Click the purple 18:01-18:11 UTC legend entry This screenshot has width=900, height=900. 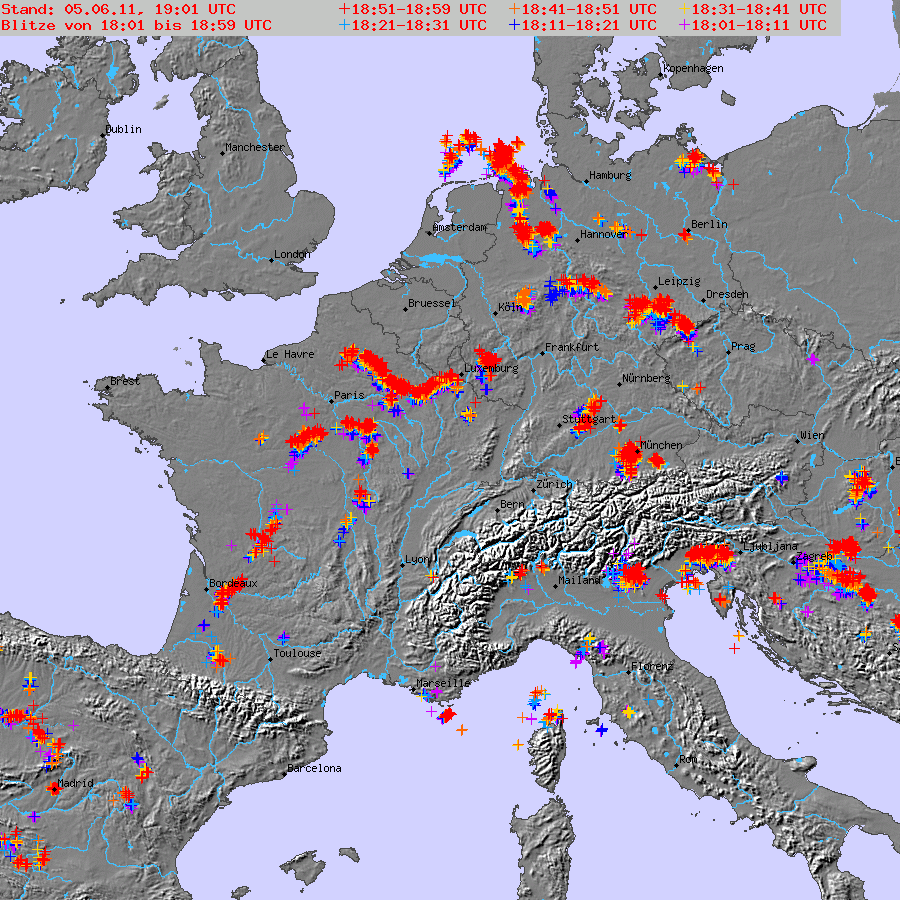752,25
